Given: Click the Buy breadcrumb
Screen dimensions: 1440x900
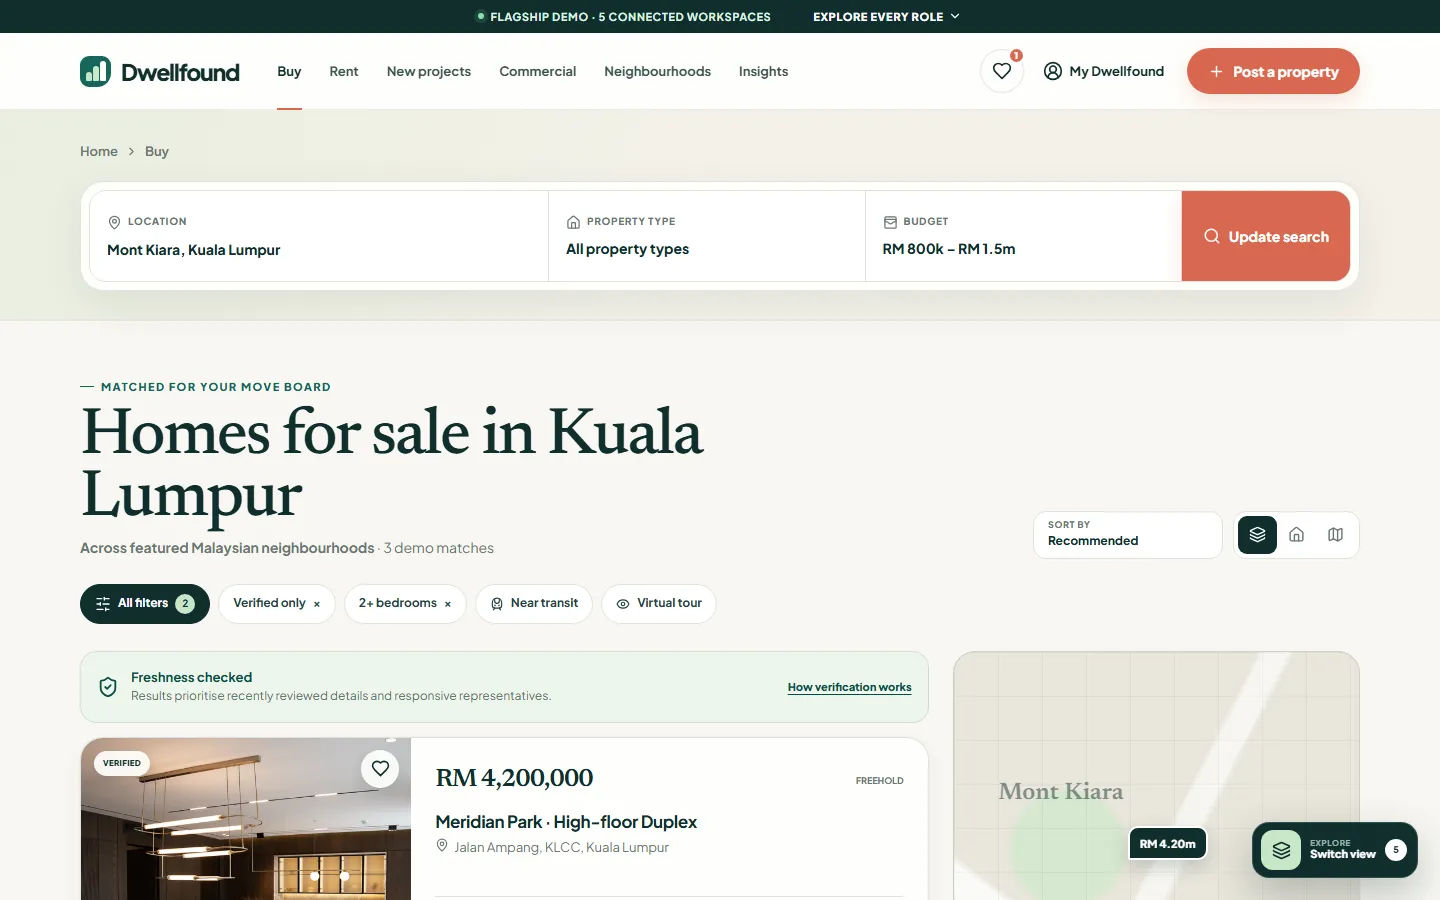Looking at the screenshot, I should [x=157, y=151].
